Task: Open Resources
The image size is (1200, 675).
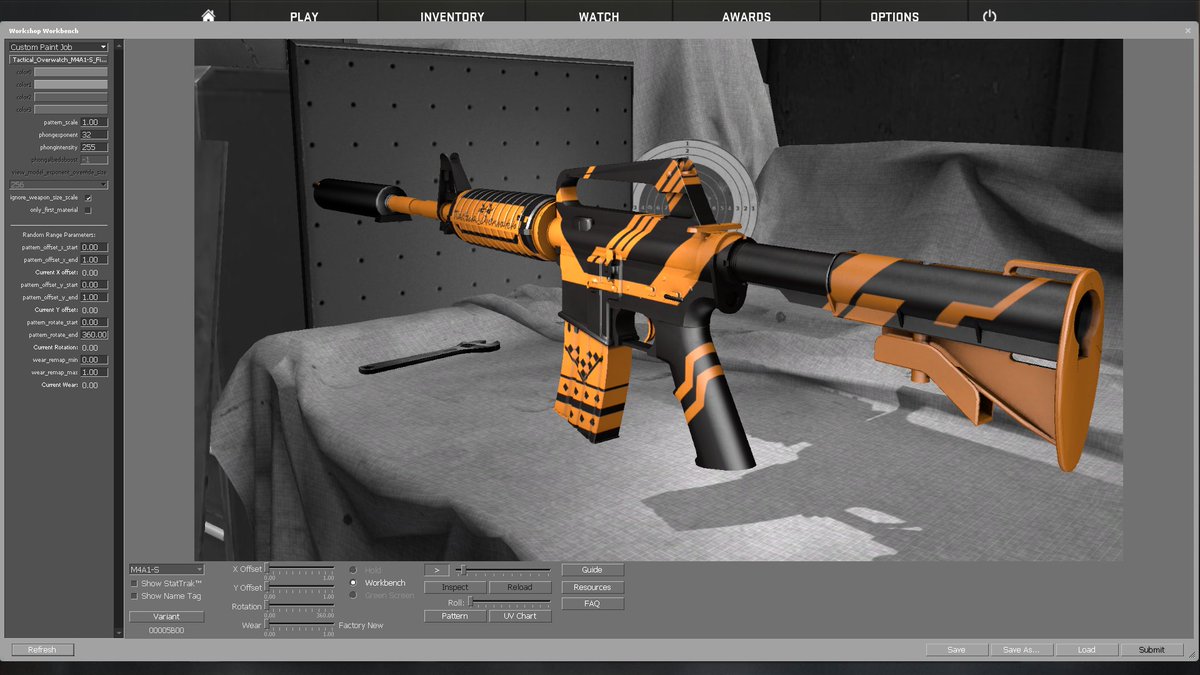Action: pos(592,587)
